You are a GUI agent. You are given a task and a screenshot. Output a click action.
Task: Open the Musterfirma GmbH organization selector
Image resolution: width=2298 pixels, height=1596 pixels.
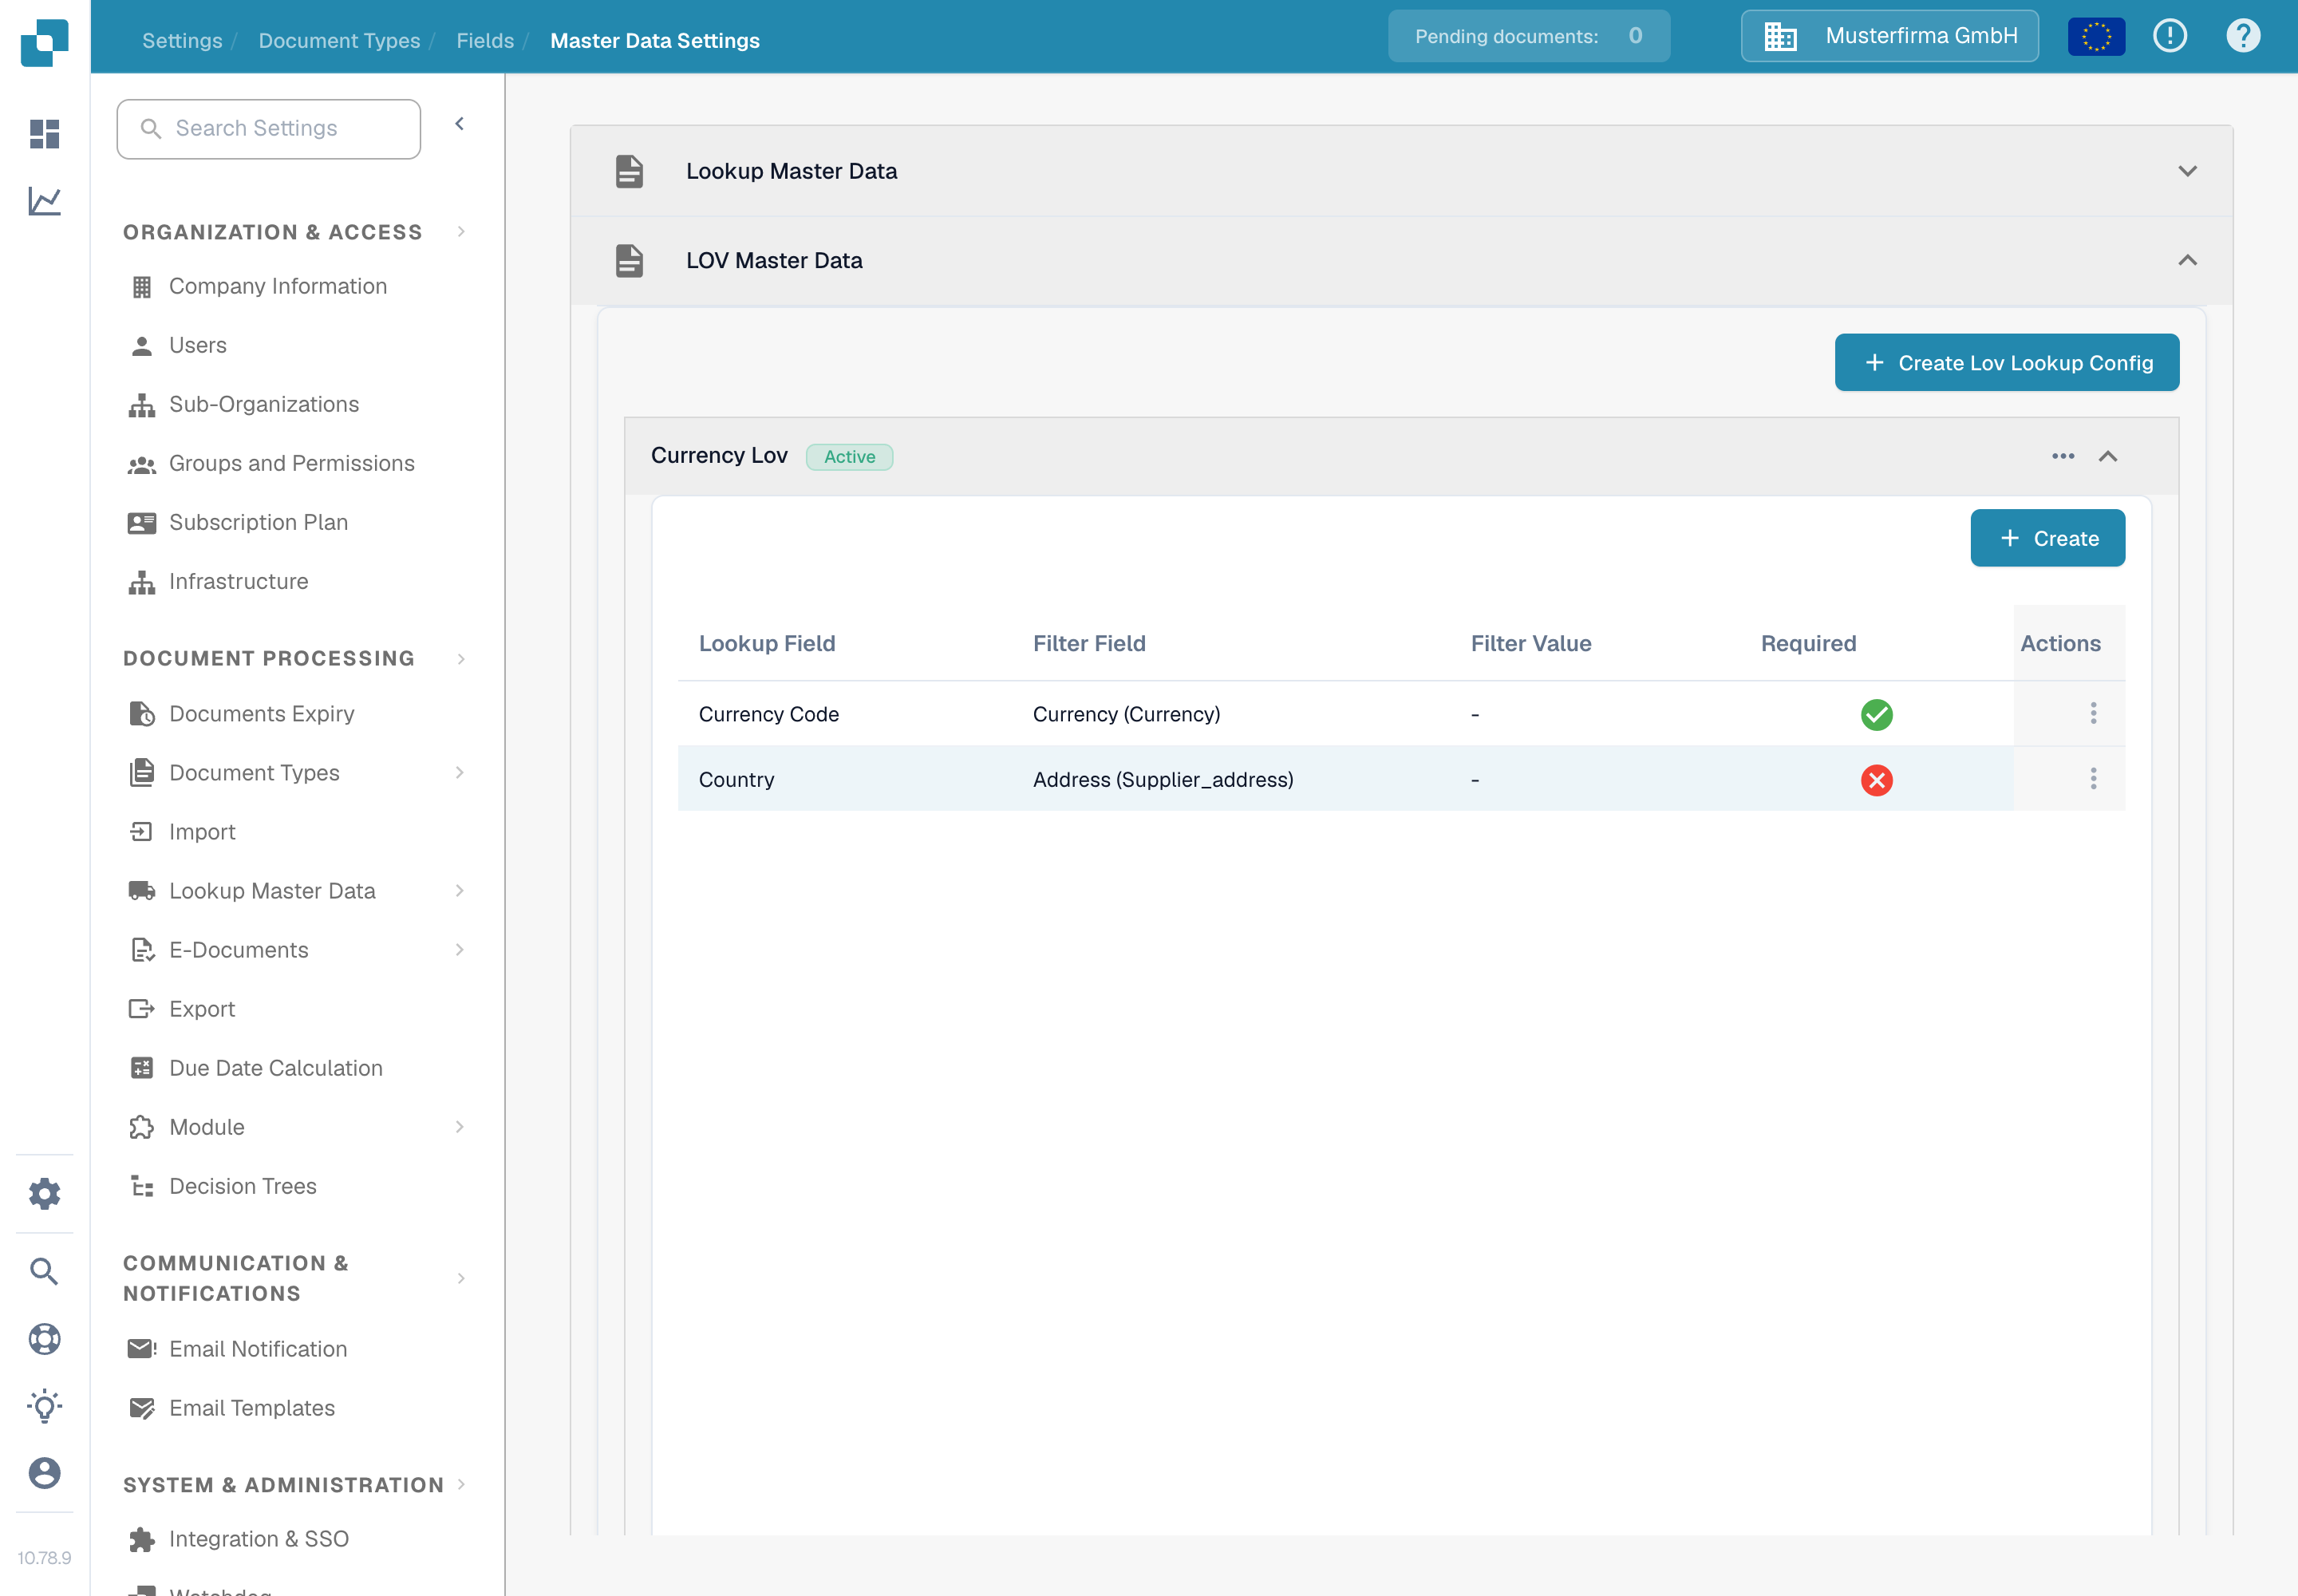[x=1889, y=36]
